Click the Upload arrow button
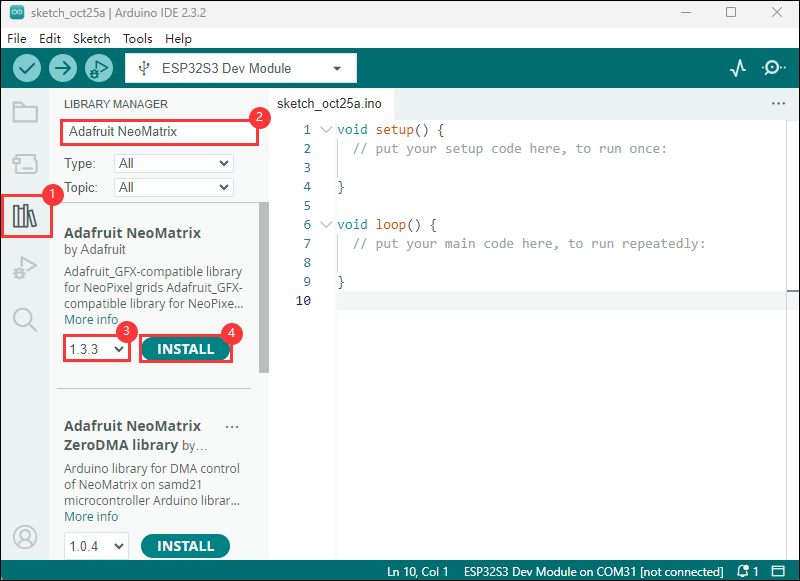 (63, 68)
